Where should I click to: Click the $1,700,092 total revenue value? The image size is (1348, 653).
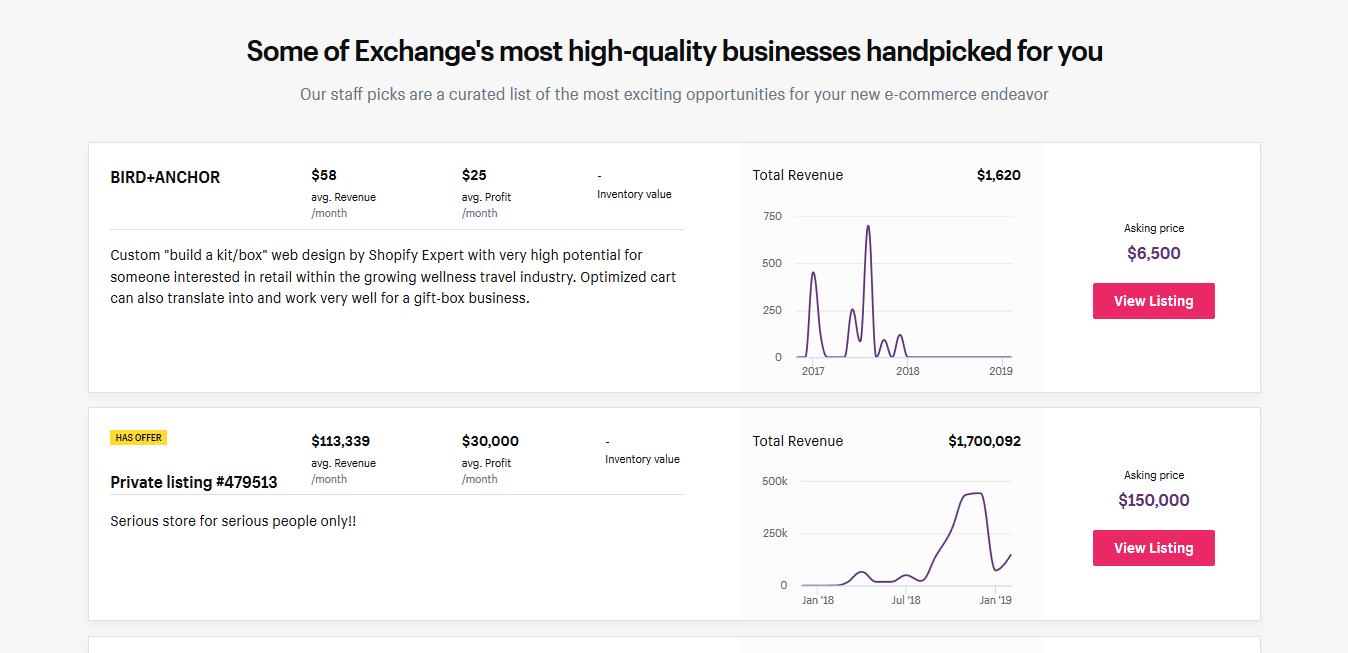point(984,441)
